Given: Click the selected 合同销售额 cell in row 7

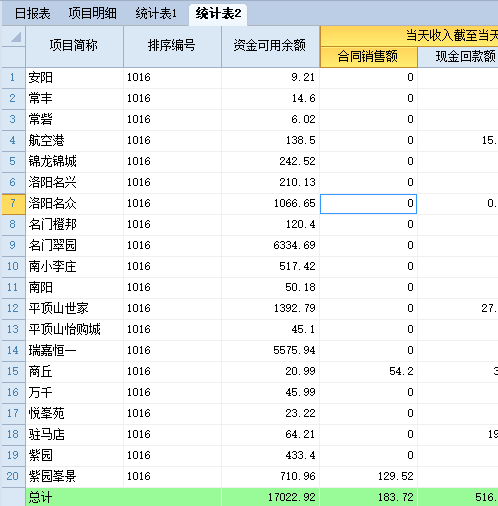Looking at the screenshot, I should click(x=369, y=204).
